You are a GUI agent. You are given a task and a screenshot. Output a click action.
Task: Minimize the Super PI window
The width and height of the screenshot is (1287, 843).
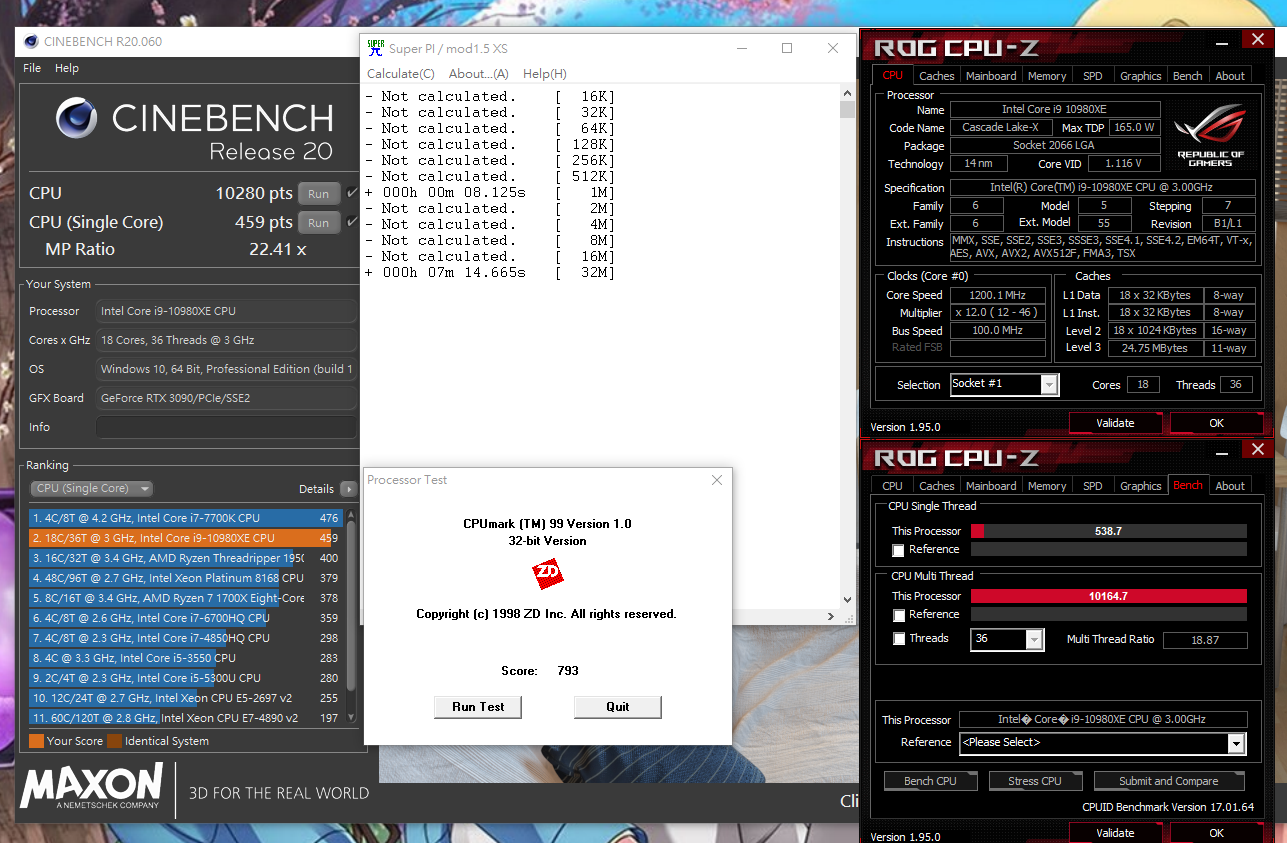click(x=742, y=48)
